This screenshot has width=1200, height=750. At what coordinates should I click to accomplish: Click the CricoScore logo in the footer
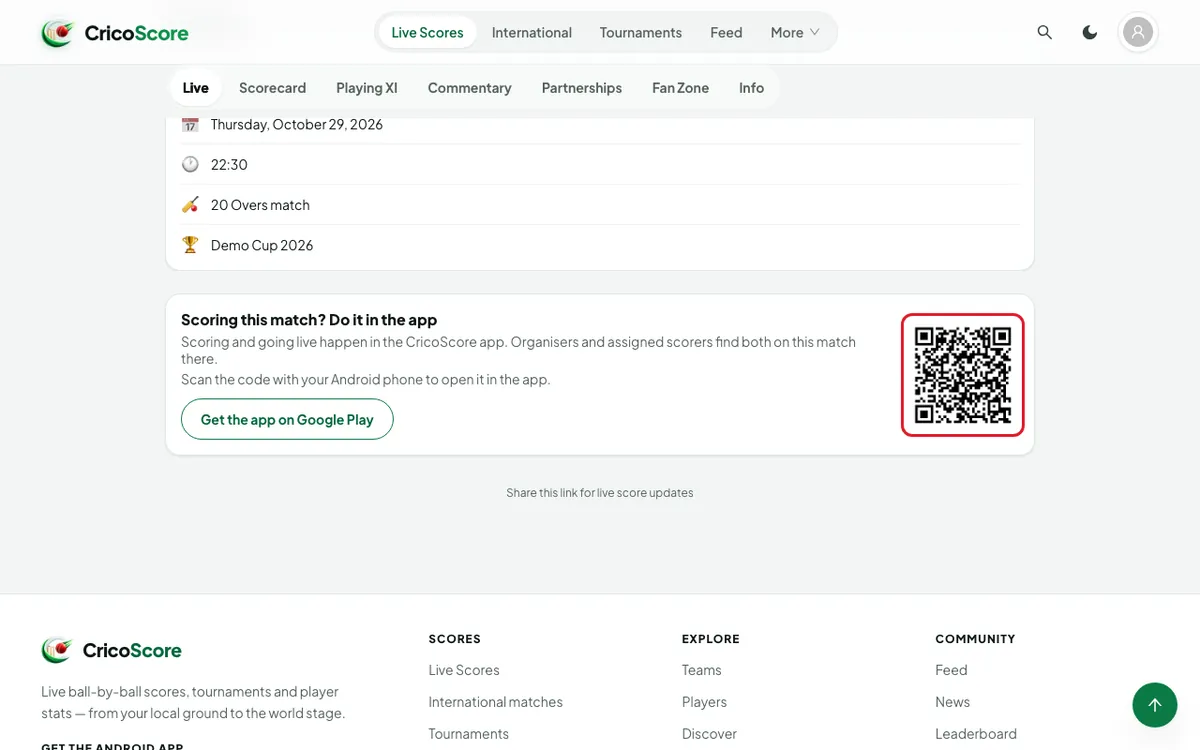click(x=112, y=650)
